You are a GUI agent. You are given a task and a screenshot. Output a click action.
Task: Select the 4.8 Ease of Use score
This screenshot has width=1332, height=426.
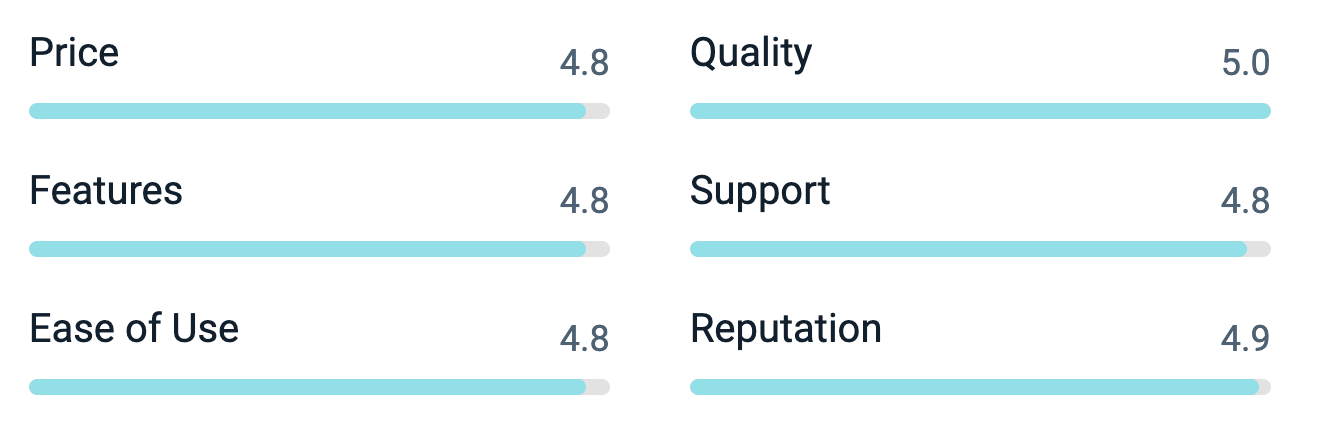click(584, 339)
